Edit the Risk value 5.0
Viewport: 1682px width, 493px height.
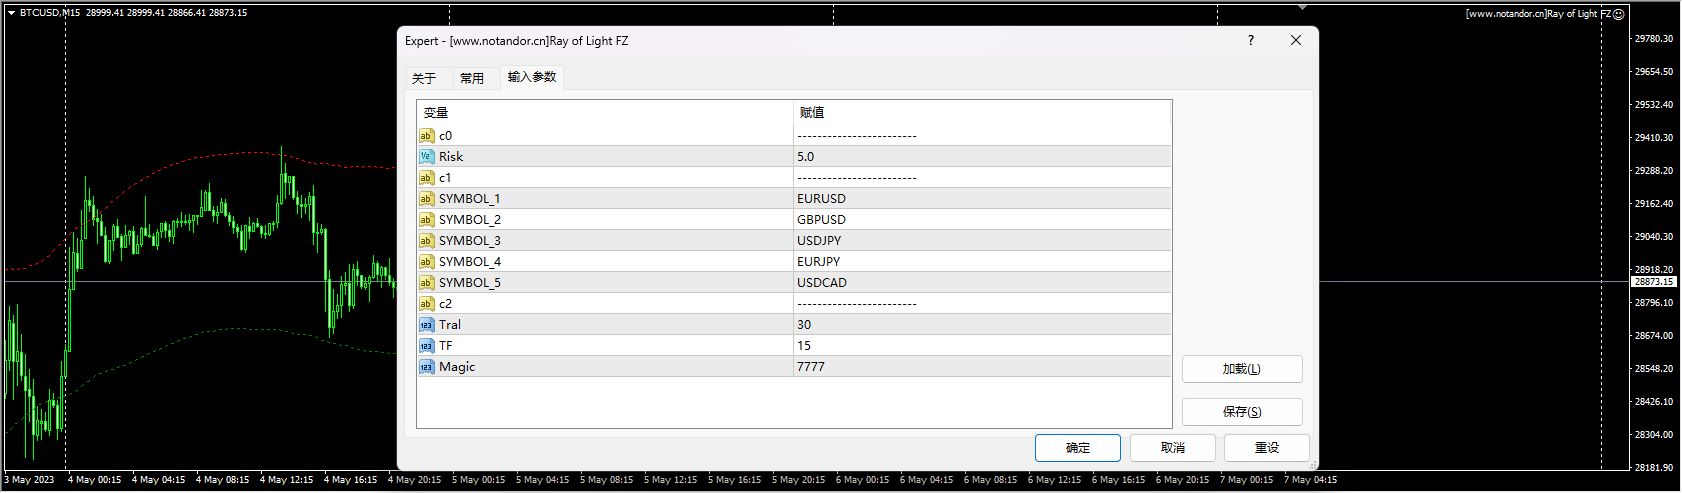(x=982, y=157)
